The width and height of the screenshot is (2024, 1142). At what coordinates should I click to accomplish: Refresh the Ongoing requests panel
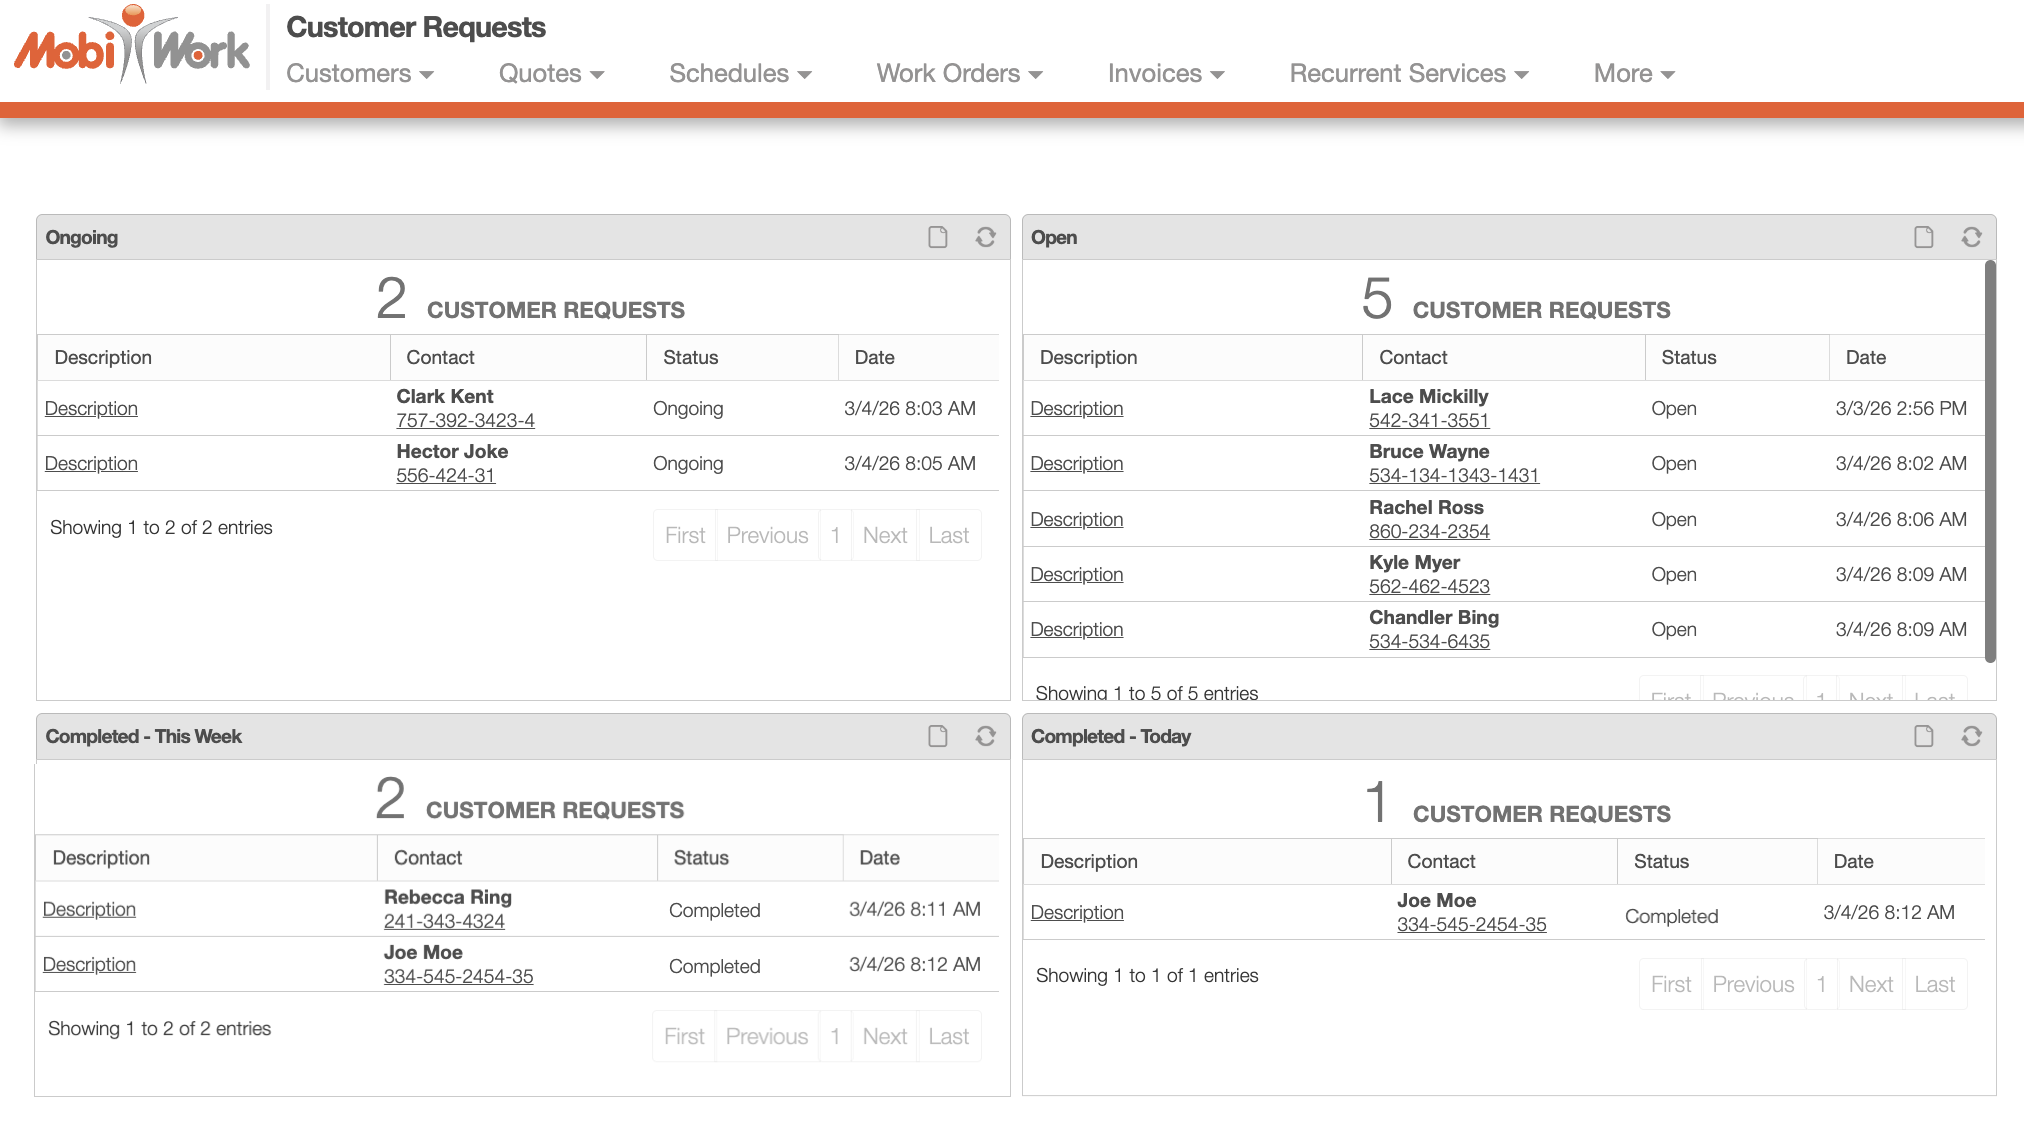pos(985,237)
